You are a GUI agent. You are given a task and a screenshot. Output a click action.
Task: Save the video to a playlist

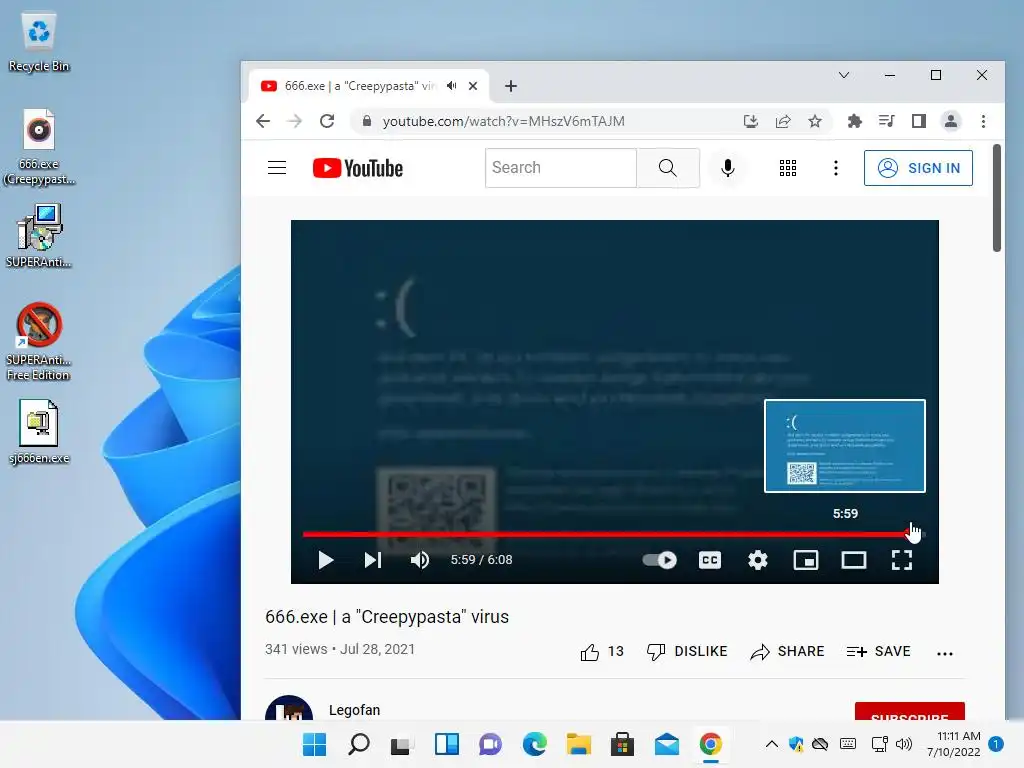(x=878, y=652)
